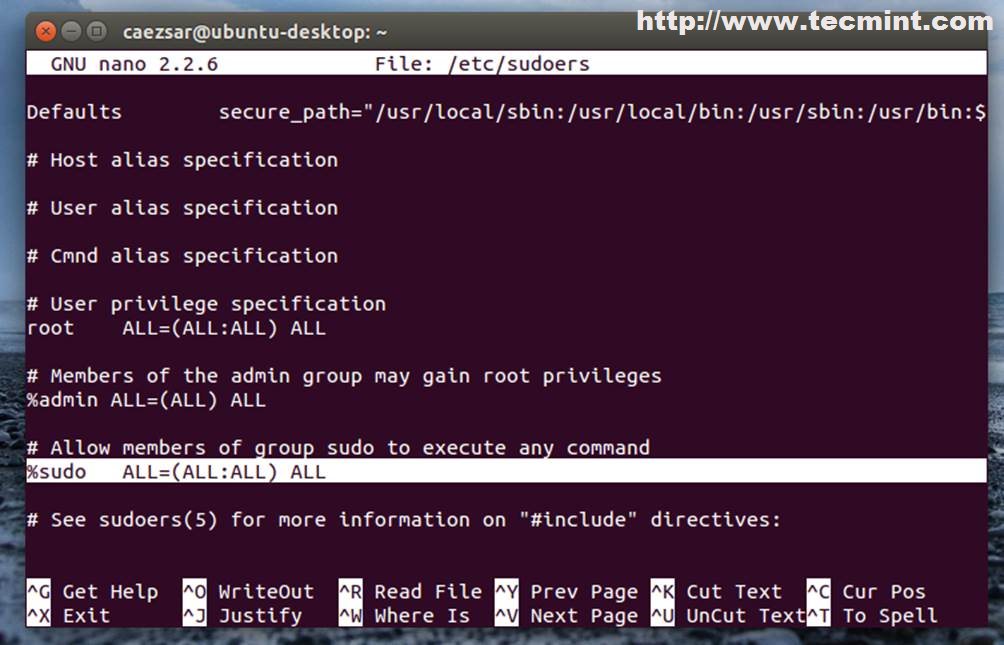The height and width of the screenshot is (645, 1004).
Task: Maximize the terminal window
Action: (97, 31)
